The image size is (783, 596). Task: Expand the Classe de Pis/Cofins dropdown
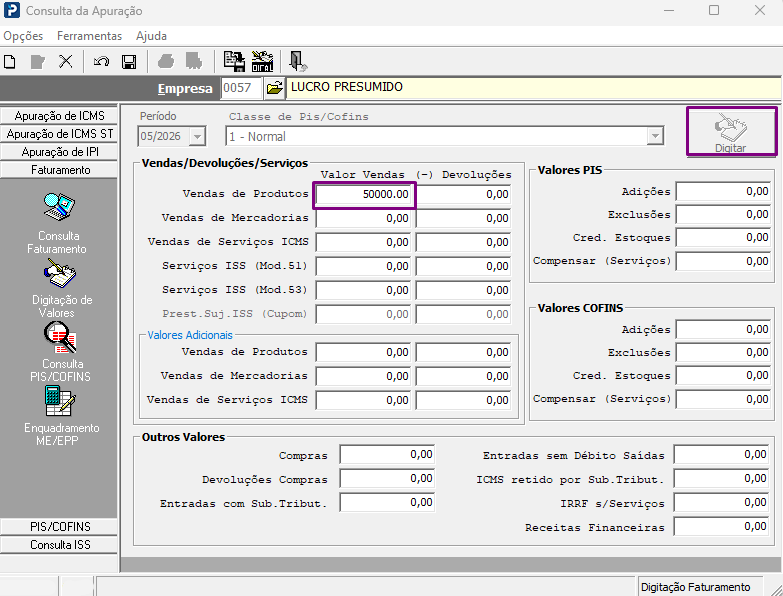coord(655,136)
